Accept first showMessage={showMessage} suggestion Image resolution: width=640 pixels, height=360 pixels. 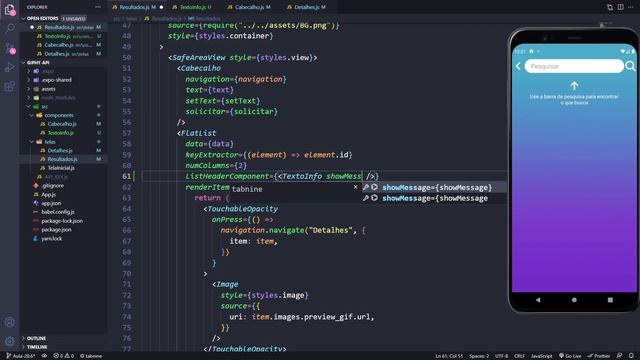coord(434,187)
